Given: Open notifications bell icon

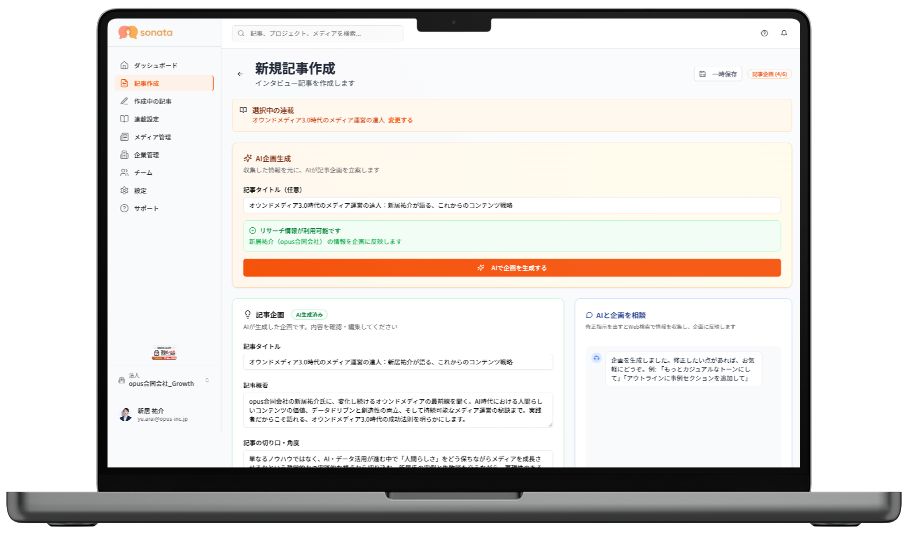Looking at the screenshot, I should pyautogui.click(x=784, y=33).
